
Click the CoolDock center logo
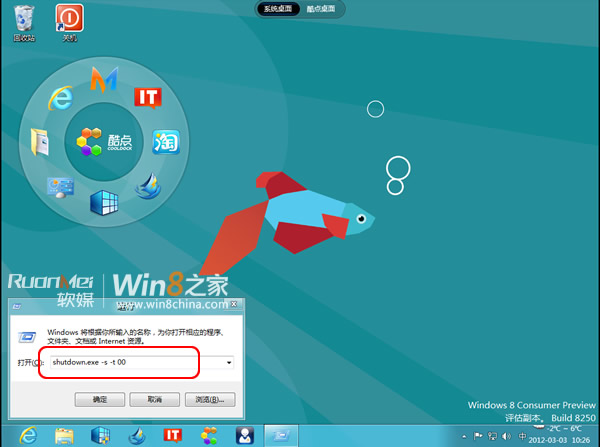click(x=104, y=141)
